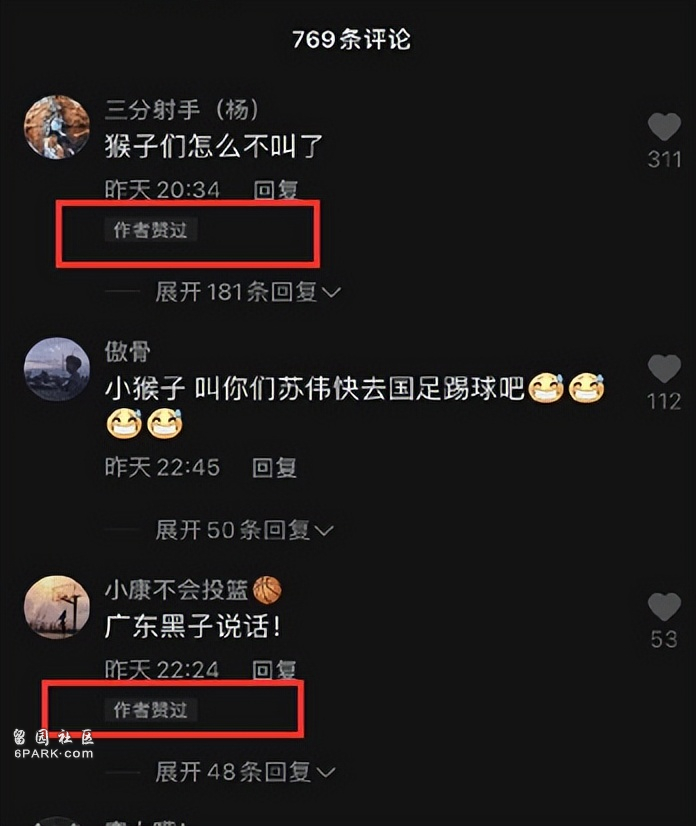Like the comment by 三分射手（杨）
The image size is (696, 826).
pos(664,127)
